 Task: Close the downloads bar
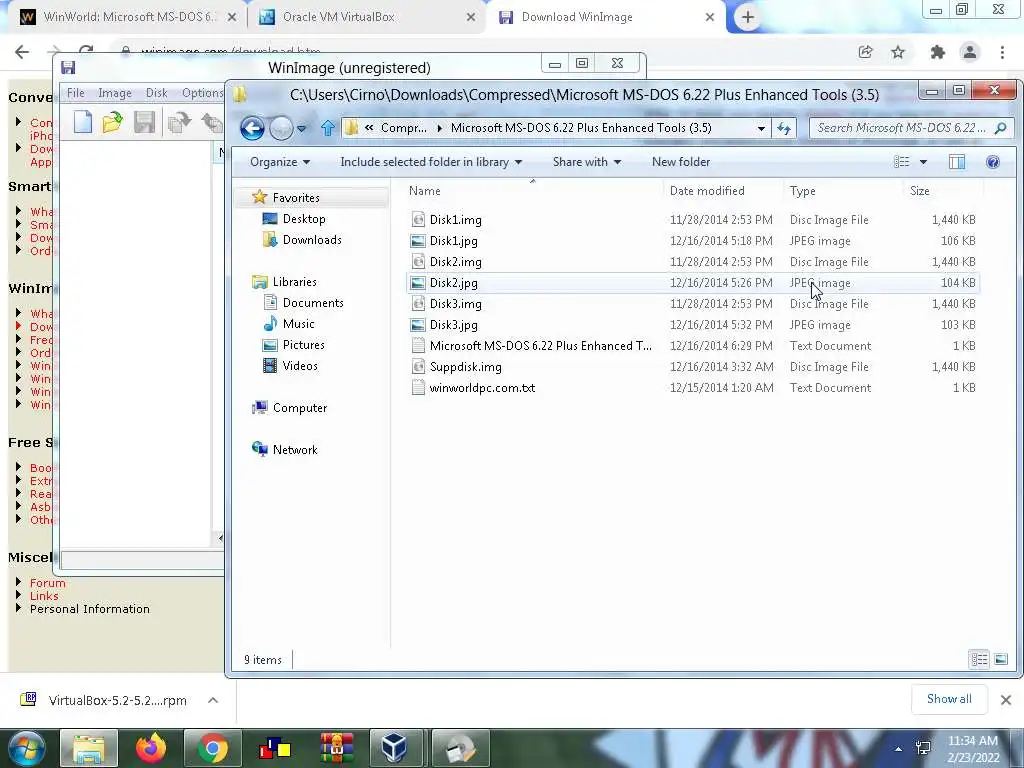tap(1006, 700)
